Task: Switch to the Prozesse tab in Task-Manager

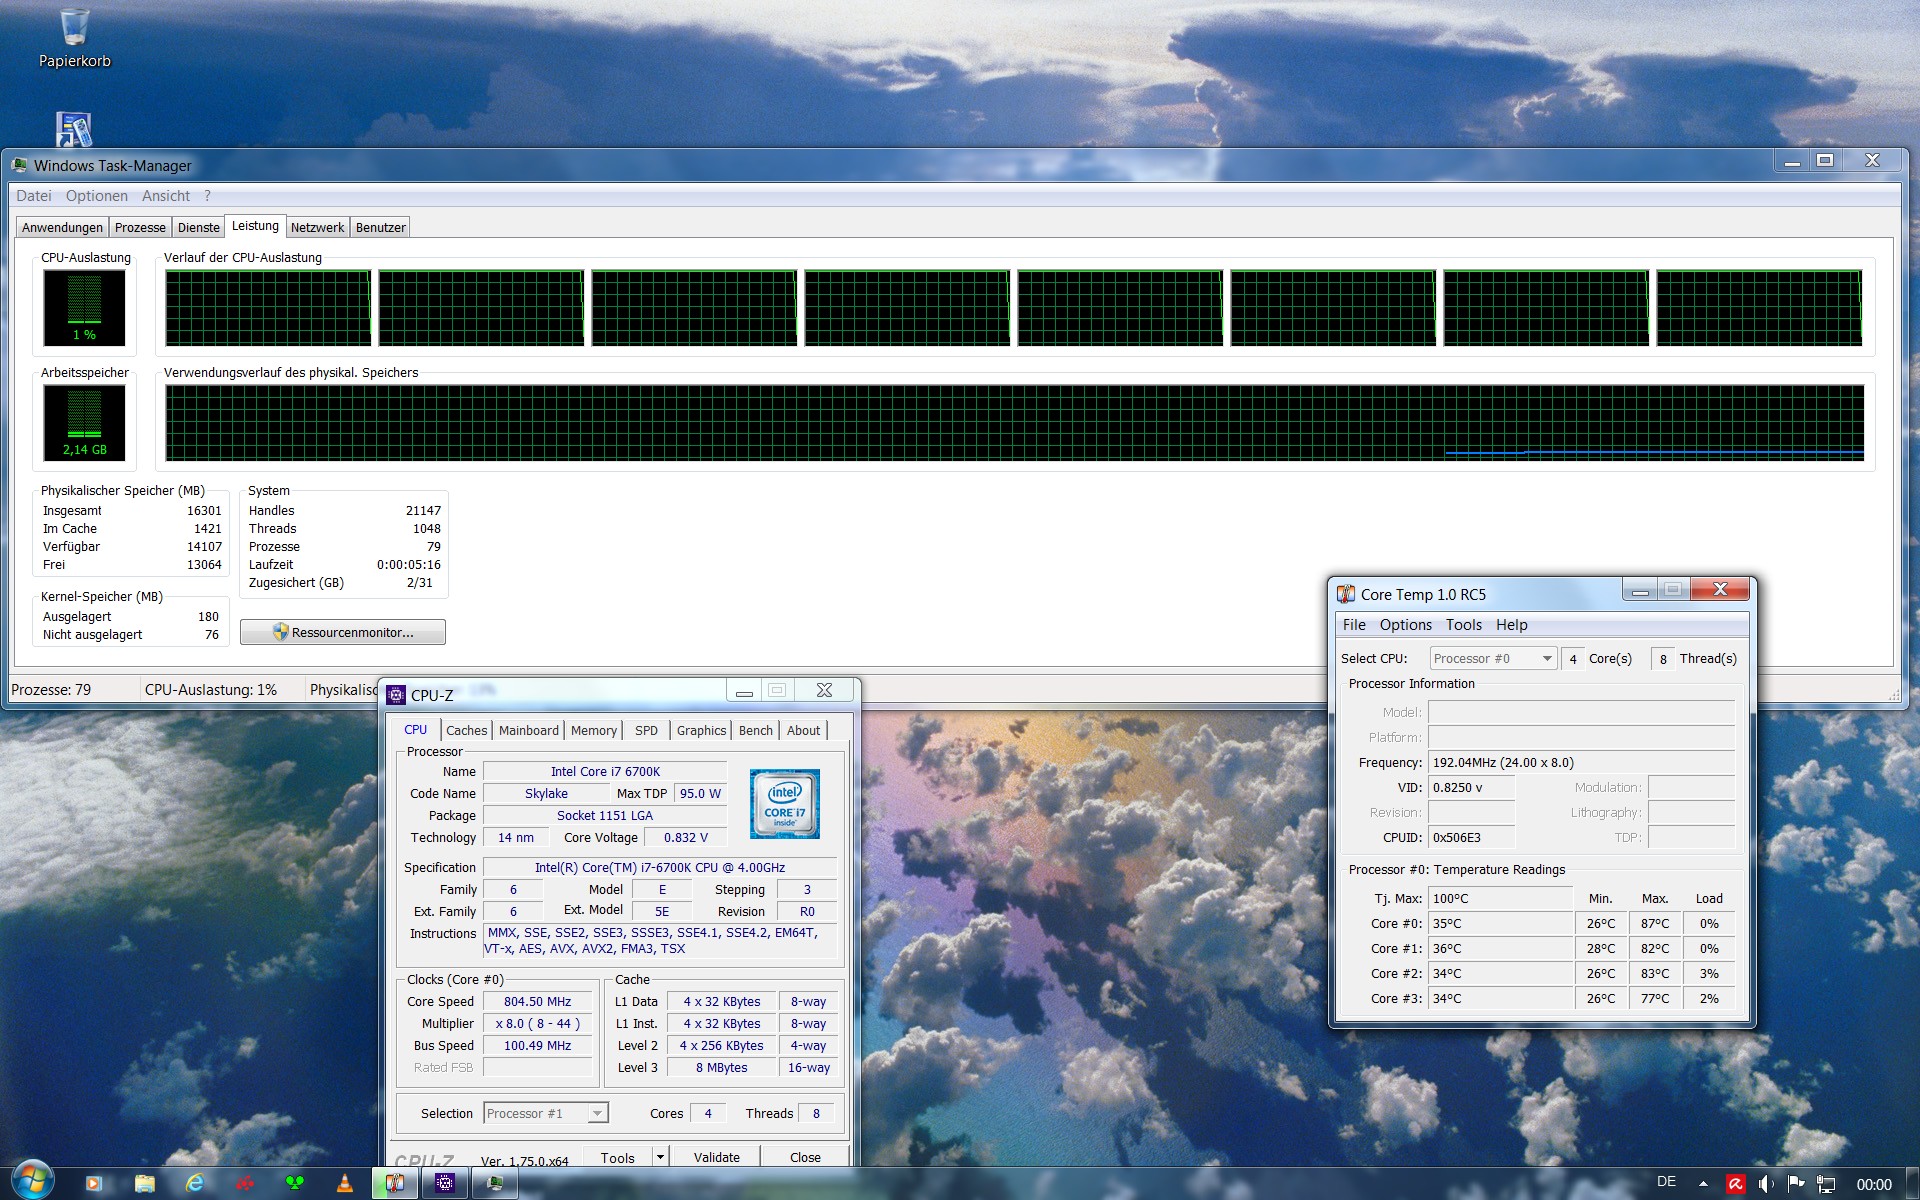Action: 140,227
